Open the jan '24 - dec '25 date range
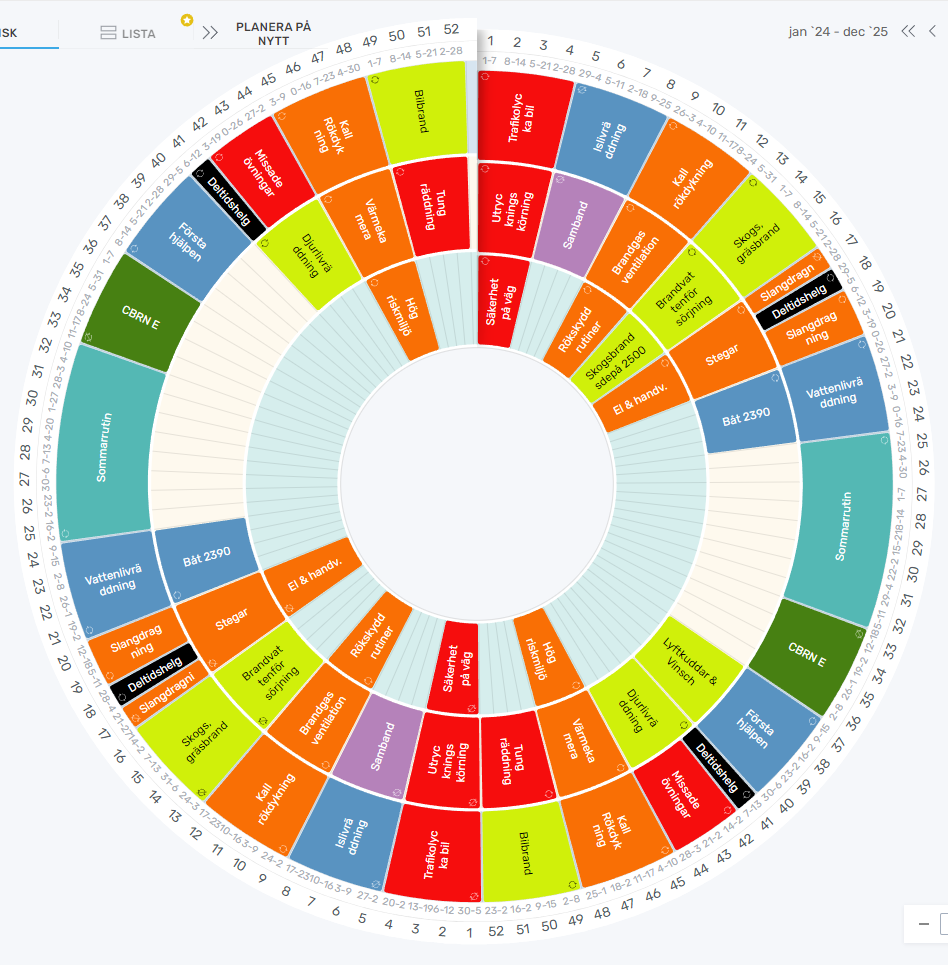The image size is (948, 965). pyautogui.click(x=838, y=32)
